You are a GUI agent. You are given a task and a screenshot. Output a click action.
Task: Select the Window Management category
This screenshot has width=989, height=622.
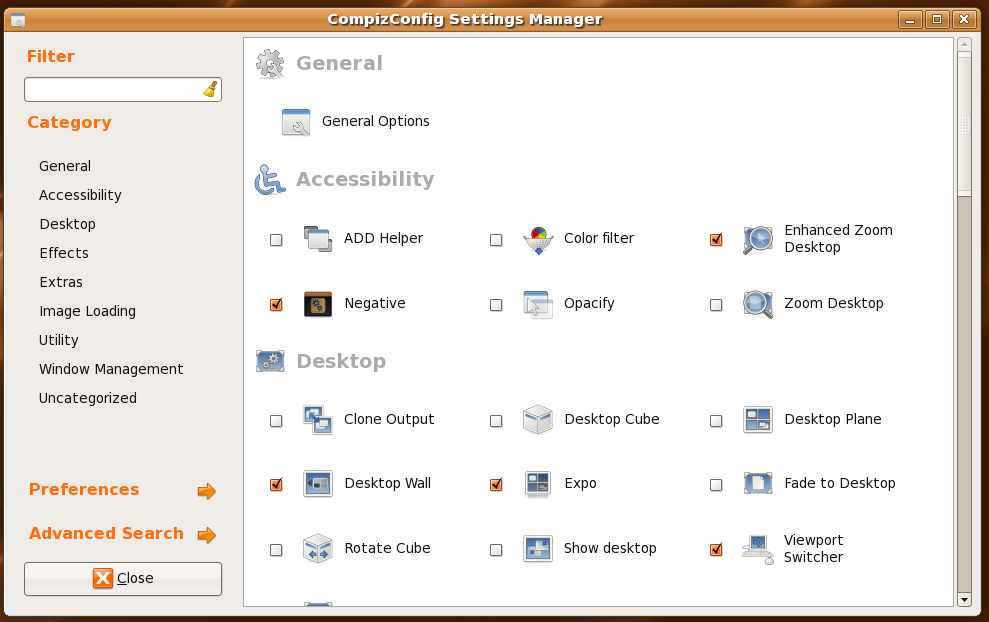coord(111,368)
